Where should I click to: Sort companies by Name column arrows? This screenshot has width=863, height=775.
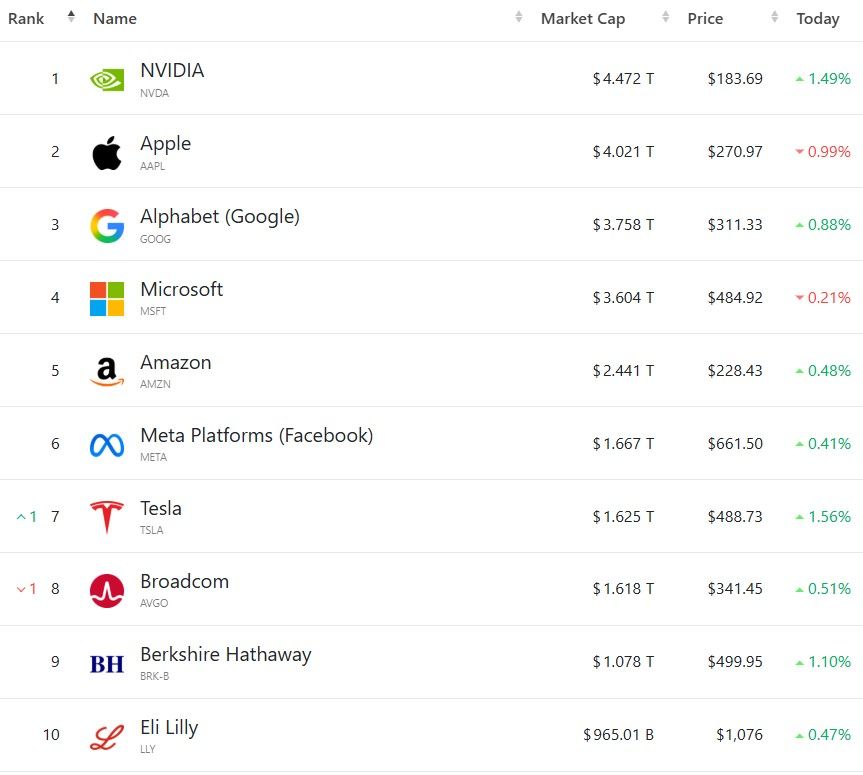[x=519, y=18]
